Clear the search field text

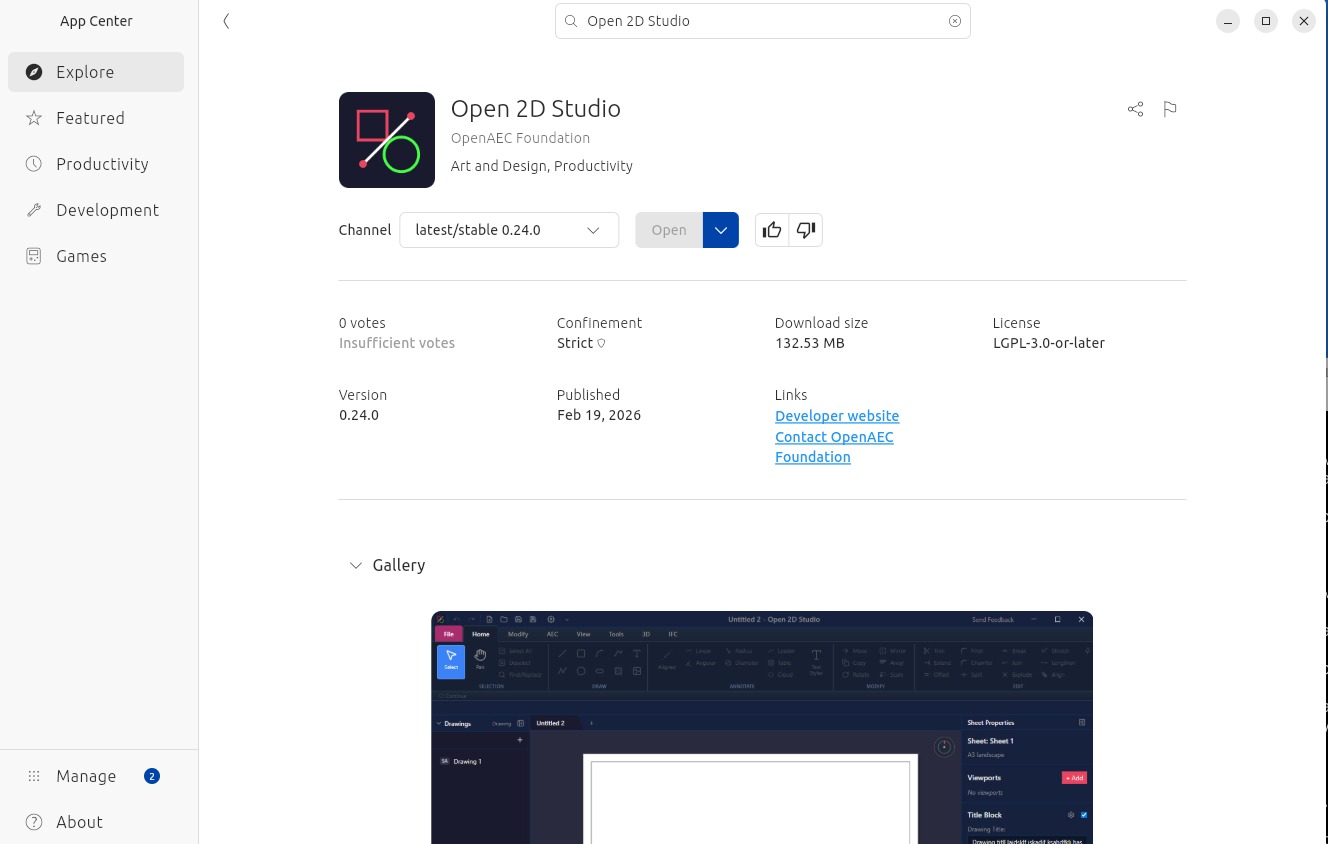tap(954, 21)
